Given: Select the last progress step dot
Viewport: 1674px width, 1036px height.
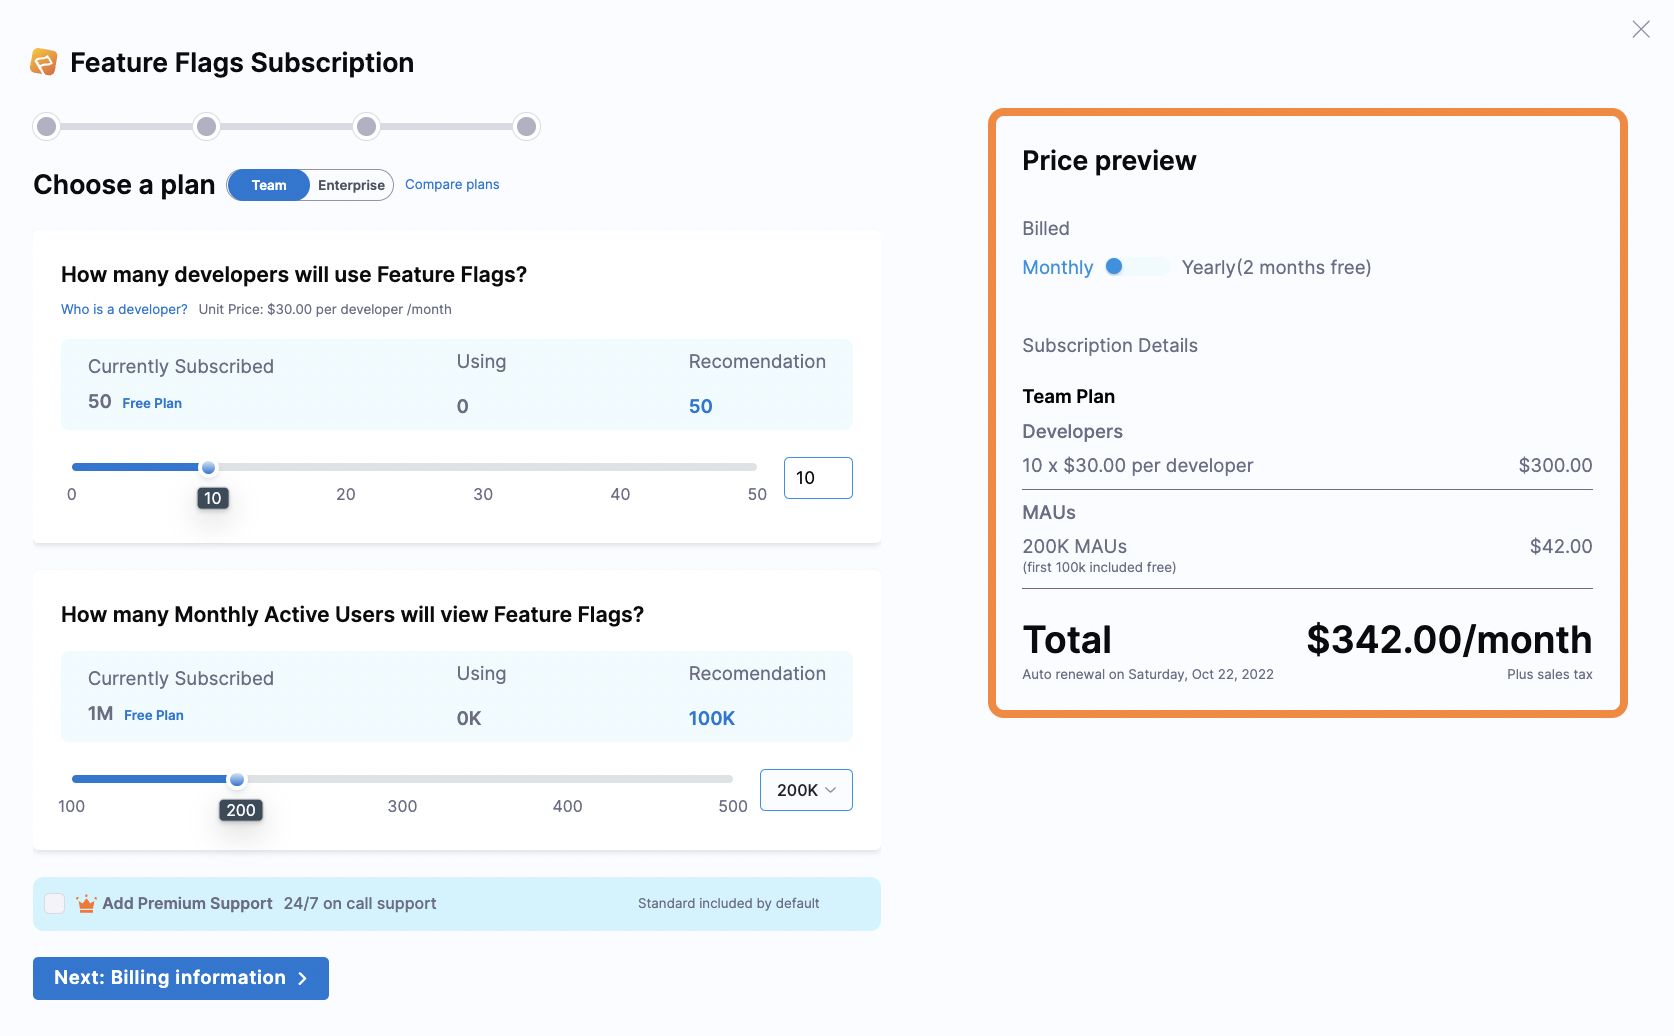Looking at the screenshot, I should pos(526,126).
